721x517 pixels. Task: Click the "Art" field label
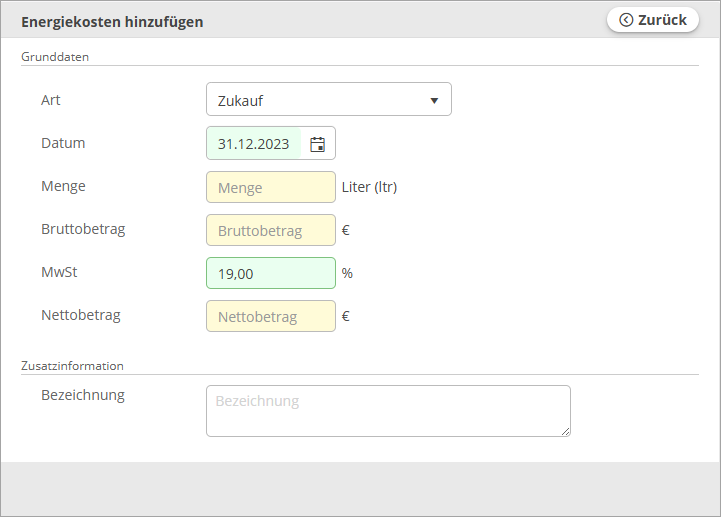pyautogui.click(x=51, y=100)
